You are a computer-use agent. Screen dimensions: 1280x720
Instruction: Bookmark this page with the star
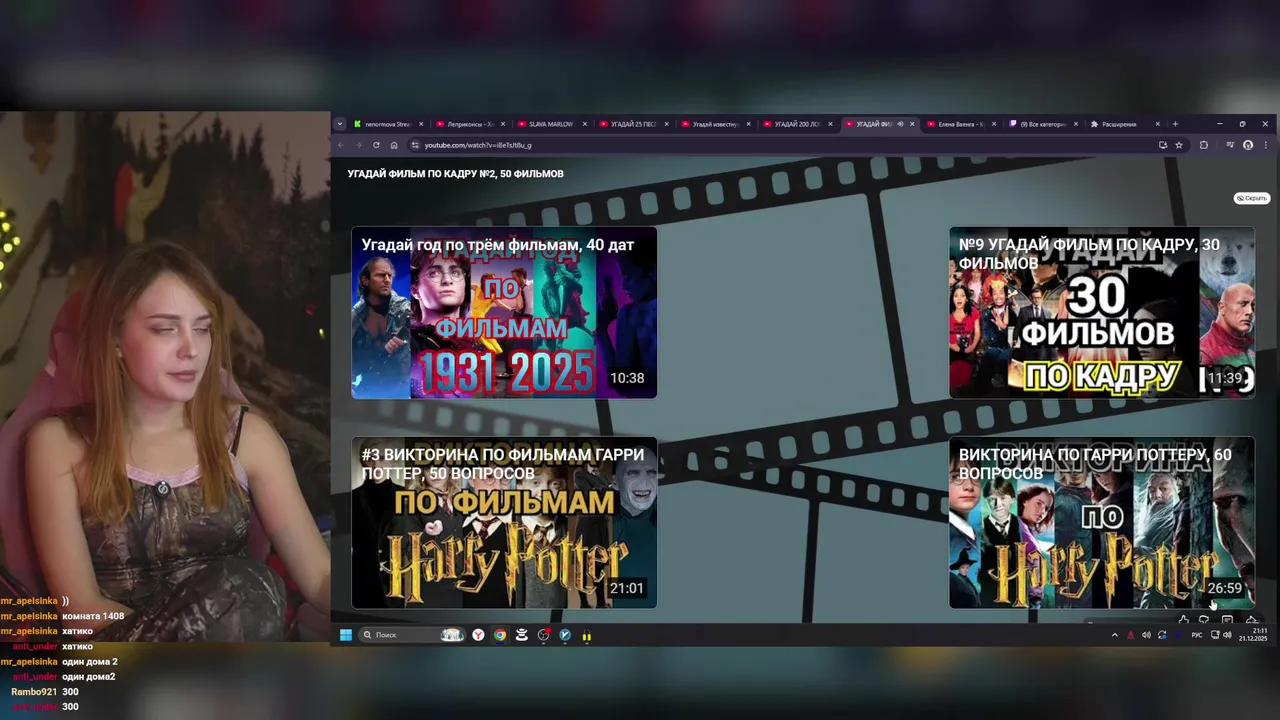(x=1179, y=145)
